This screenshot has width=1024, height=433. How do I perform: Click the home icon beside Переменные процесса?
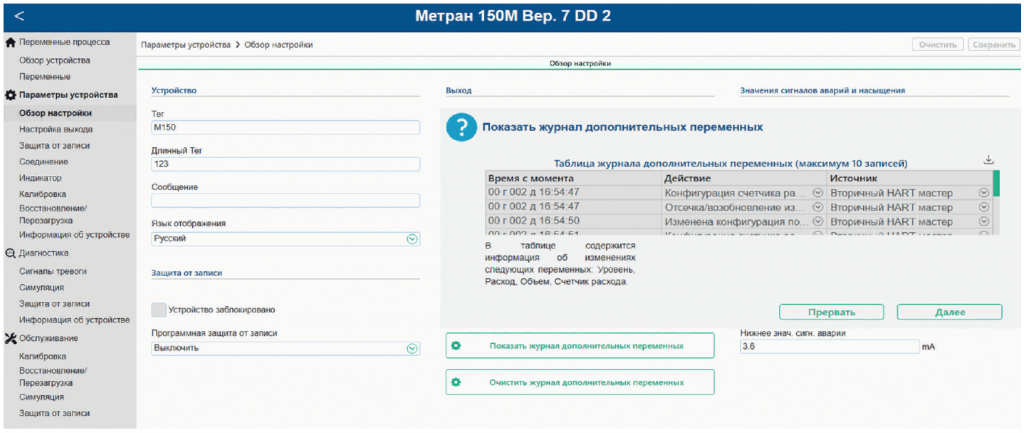click(10, 42)
